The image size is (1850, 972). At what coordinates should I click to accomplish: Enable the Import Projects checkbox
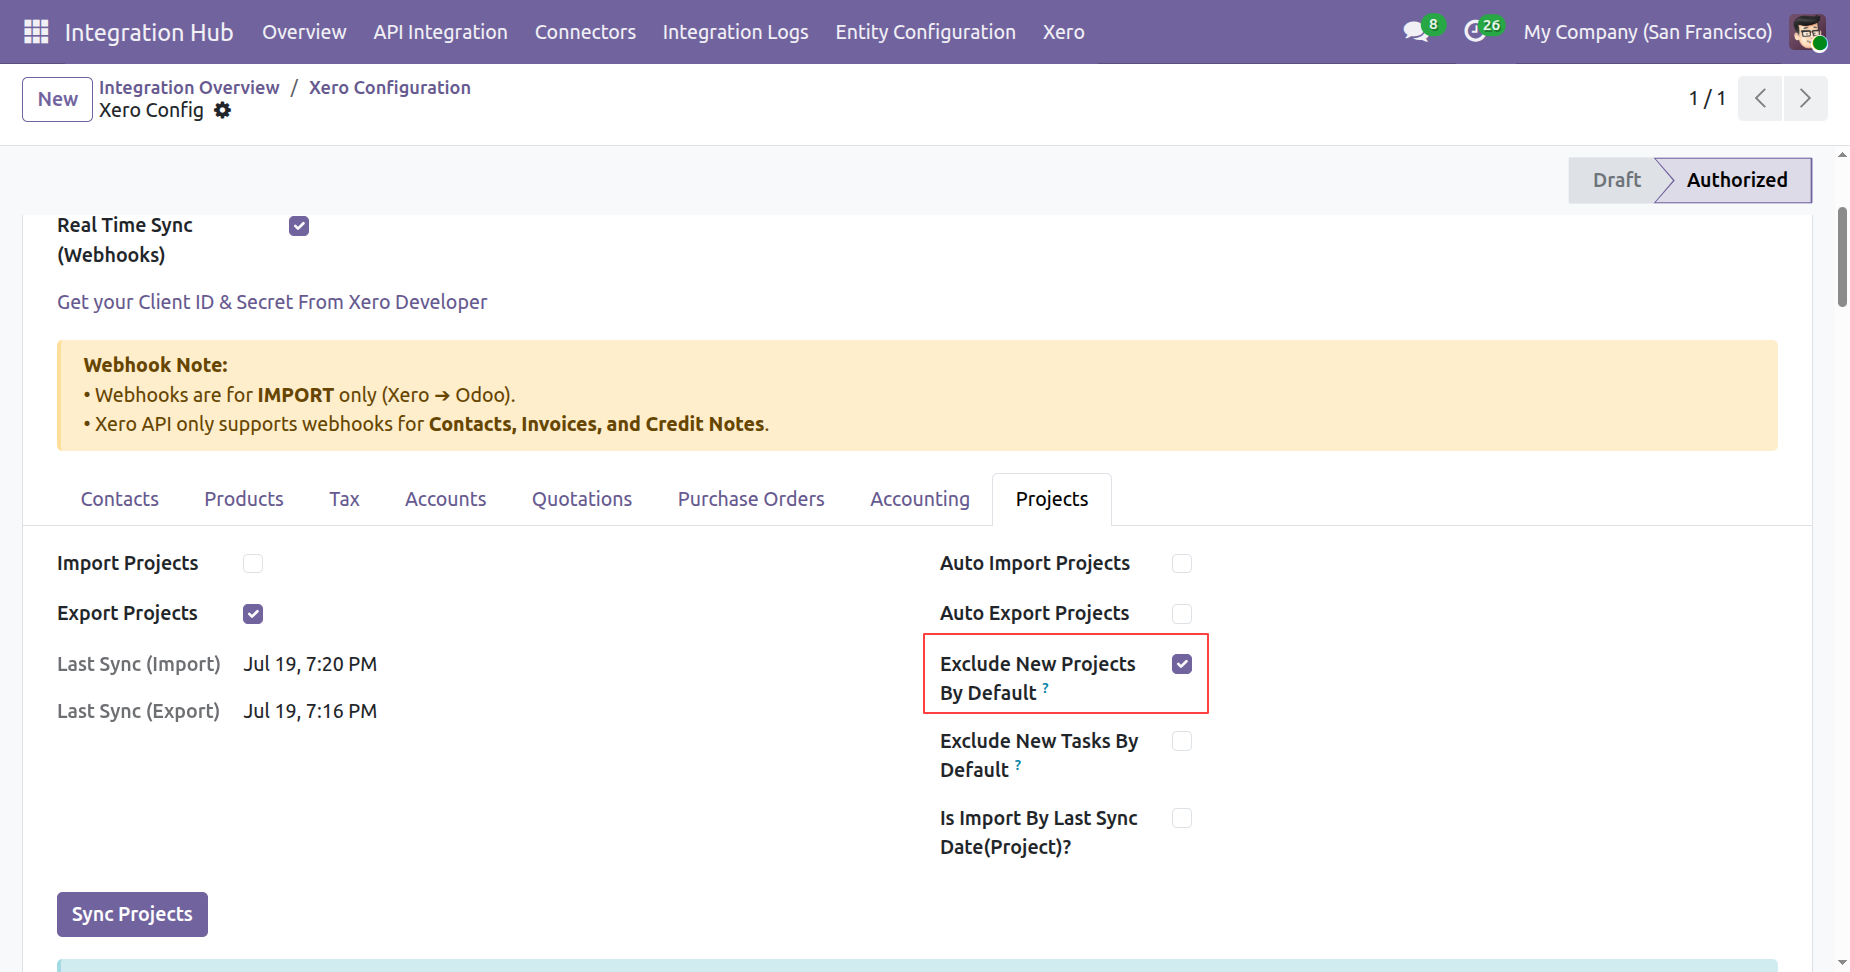(x=253, y=564)
